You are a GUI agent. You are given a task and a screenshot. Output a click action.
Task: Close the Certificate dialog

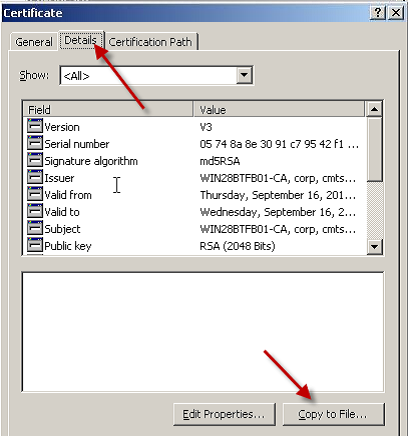click(396, 13)
